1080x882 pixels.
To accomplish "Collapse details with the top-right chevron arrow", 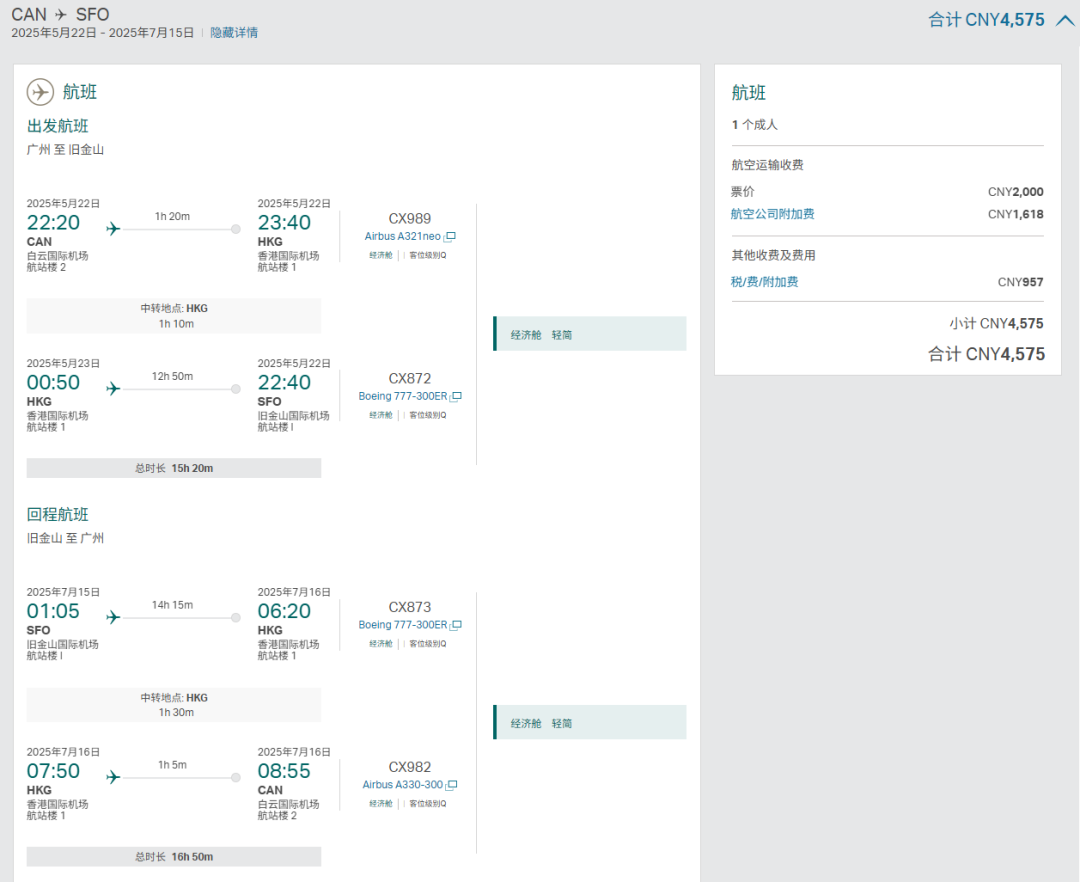I will (1064, 19).
